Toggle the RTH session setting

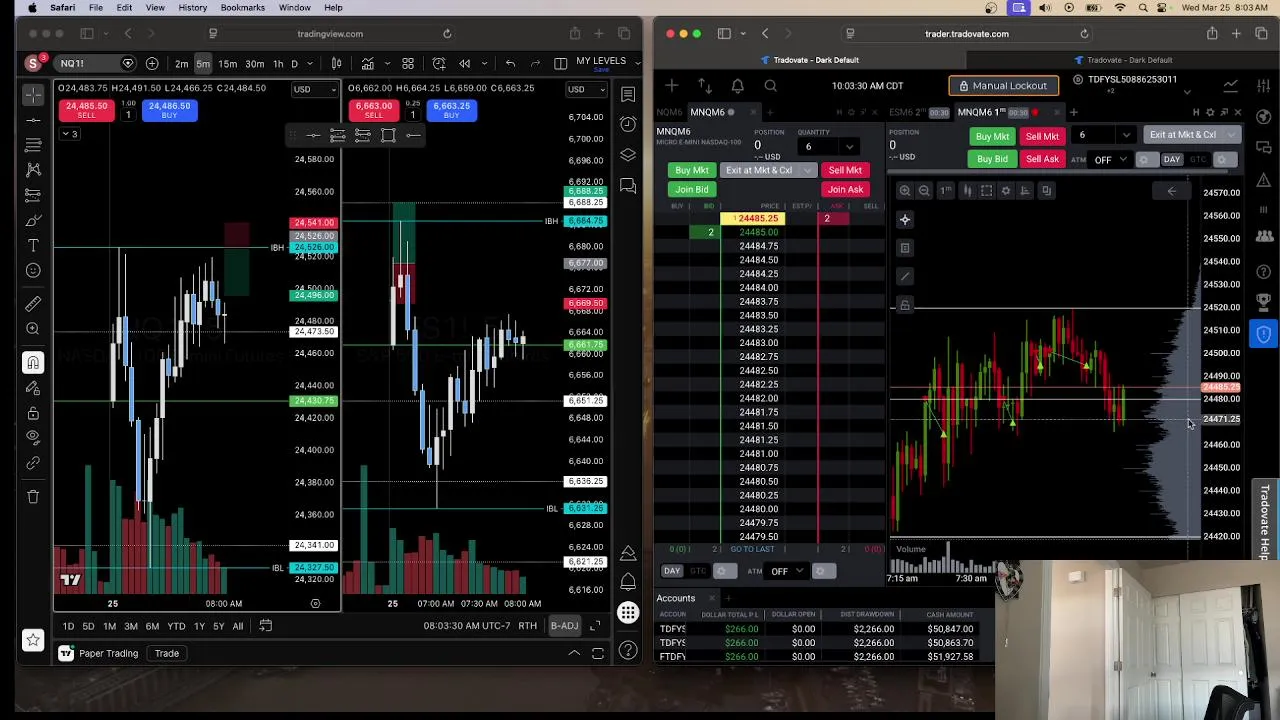[527, 626]
